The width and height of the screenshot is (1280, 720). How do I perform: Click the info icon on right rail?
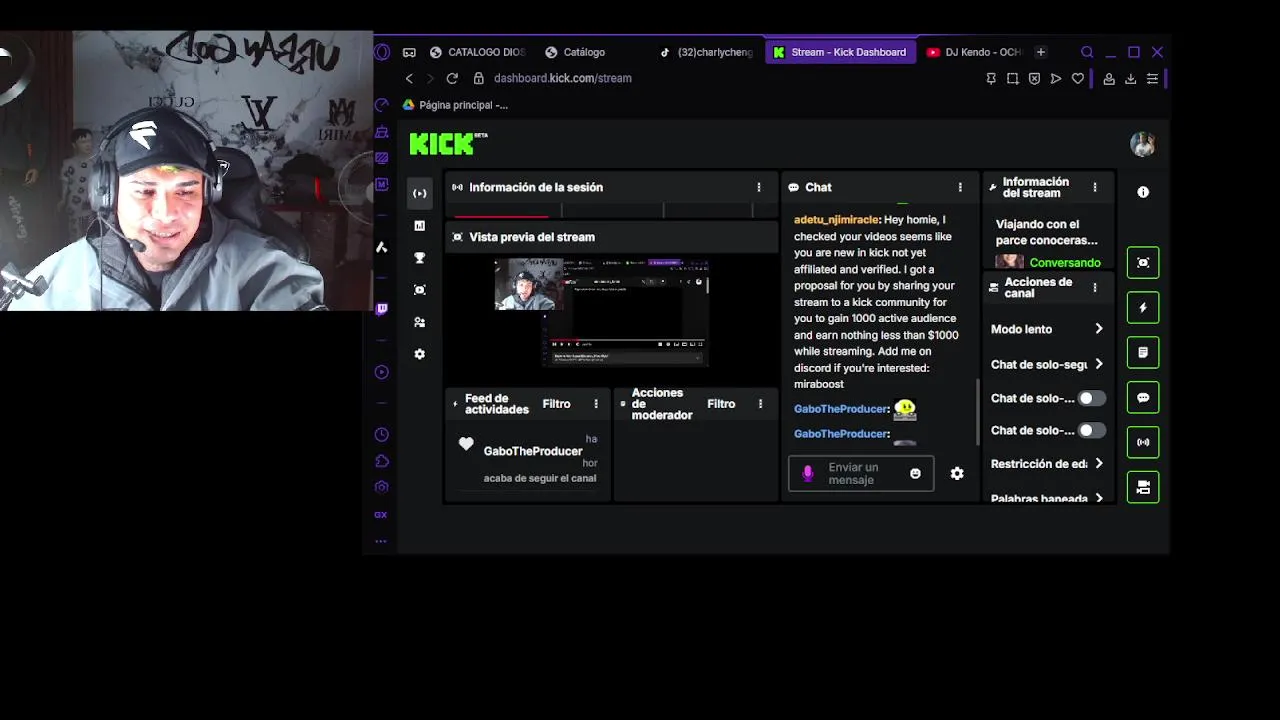(x=1143, y=192)
